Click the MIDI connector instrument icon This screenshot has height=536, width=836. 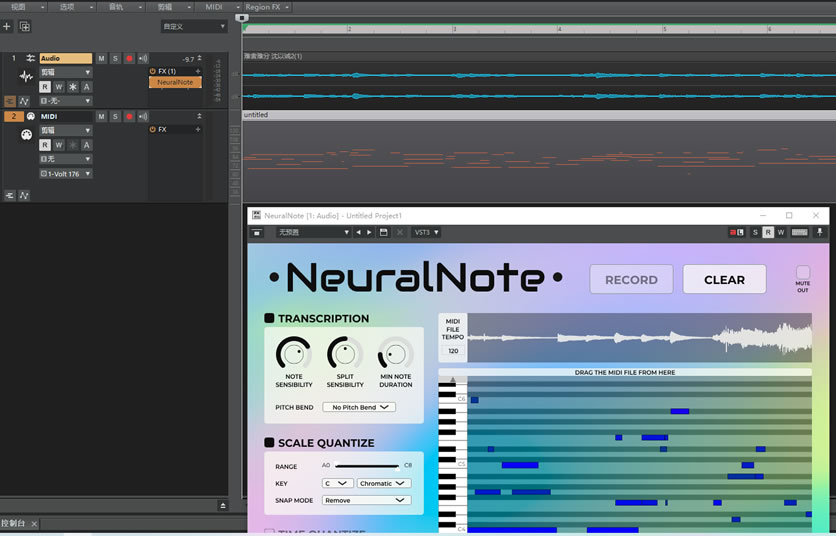coord(26,134)
